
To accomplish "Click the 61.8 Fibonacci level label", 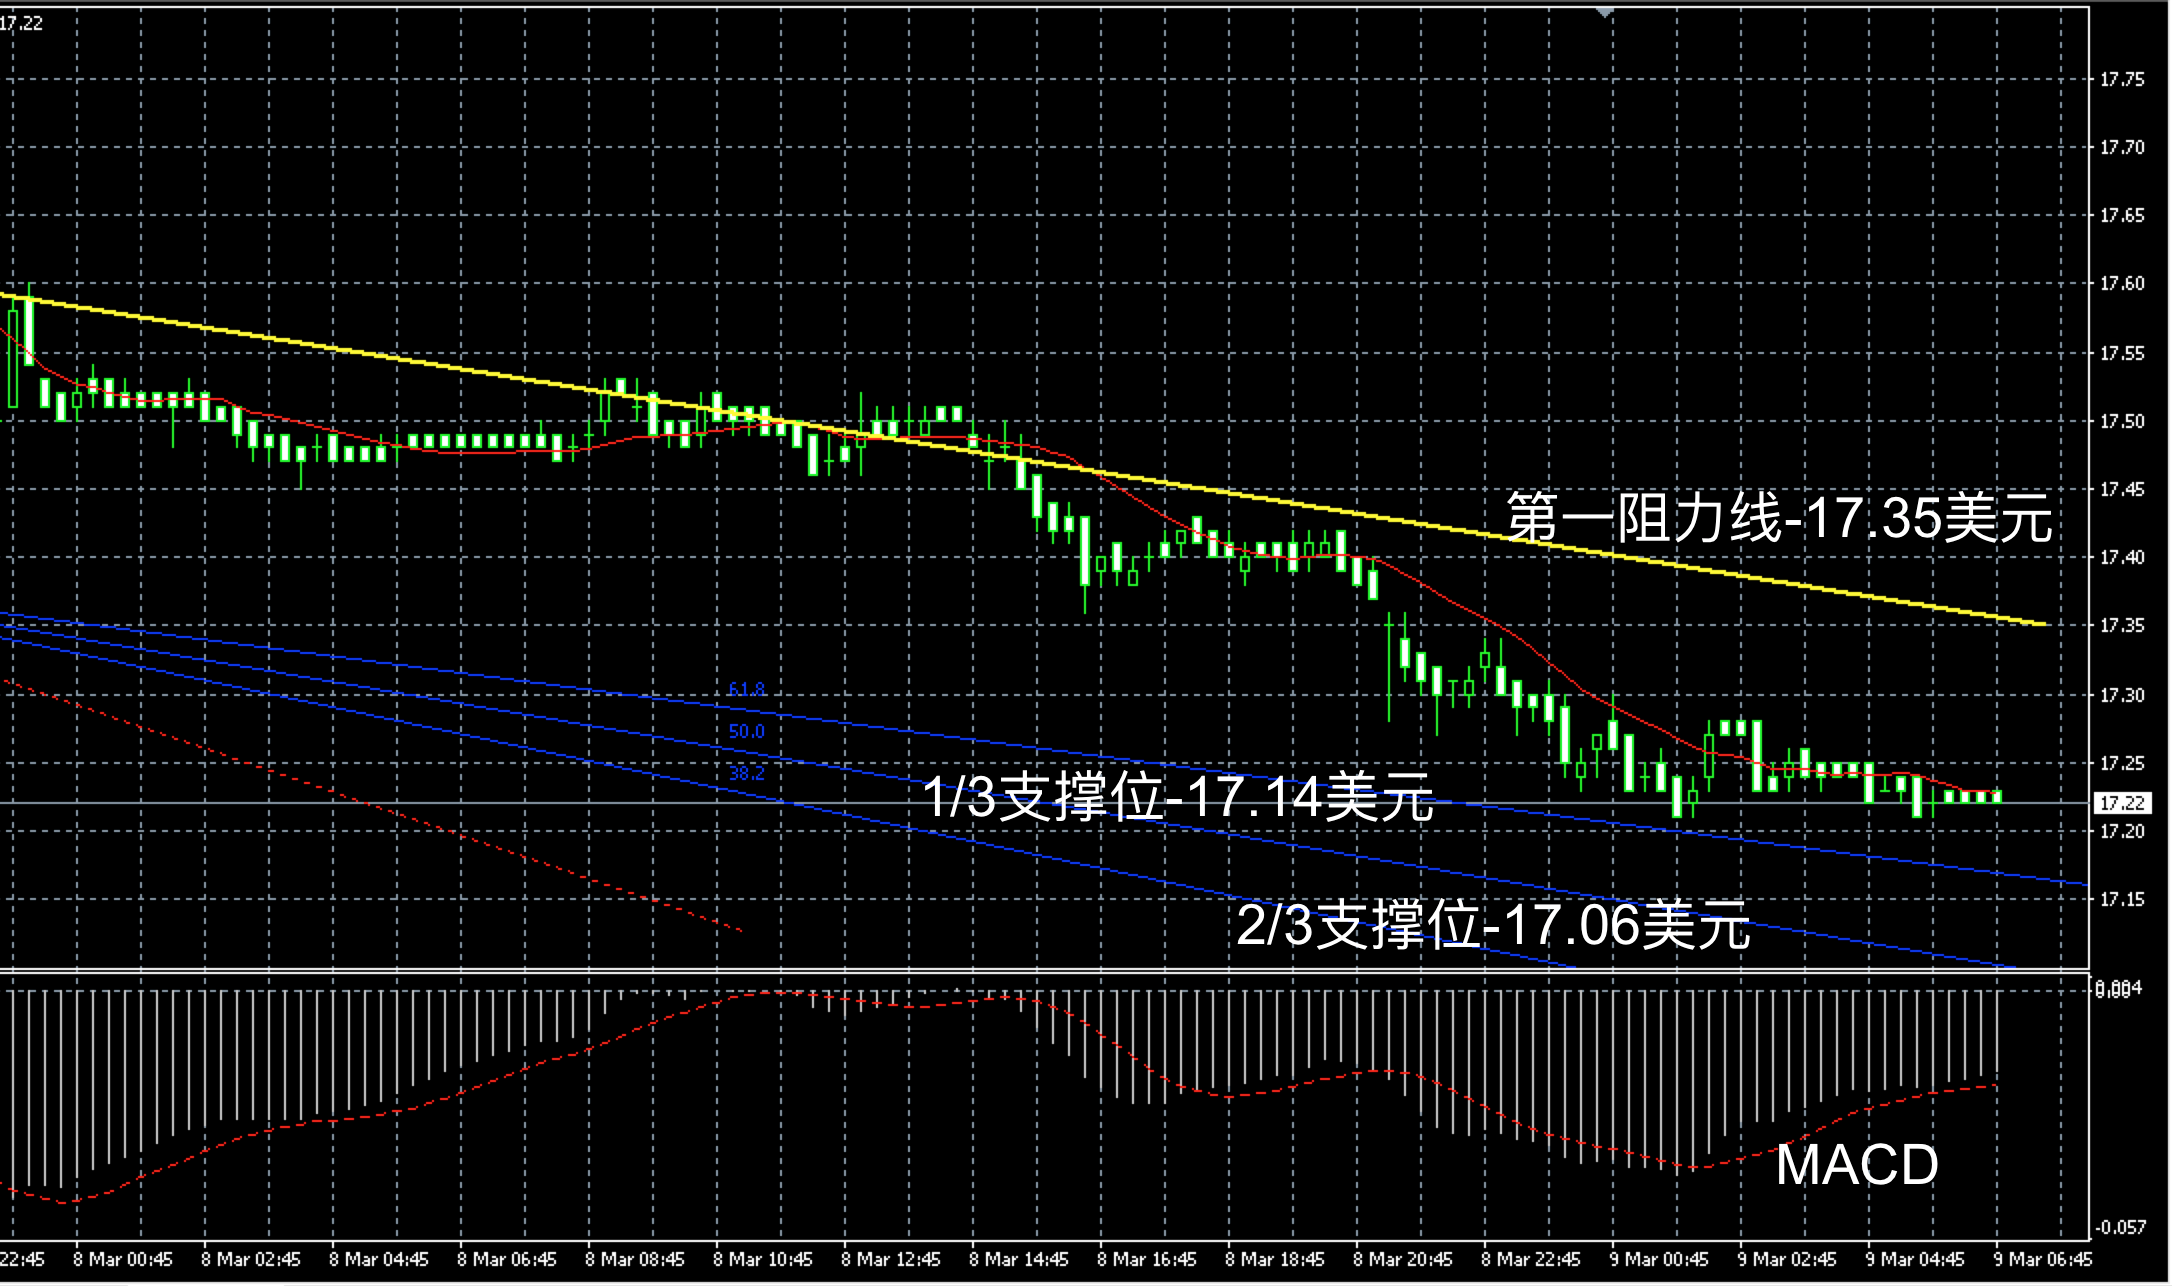I will click(746, 689).
